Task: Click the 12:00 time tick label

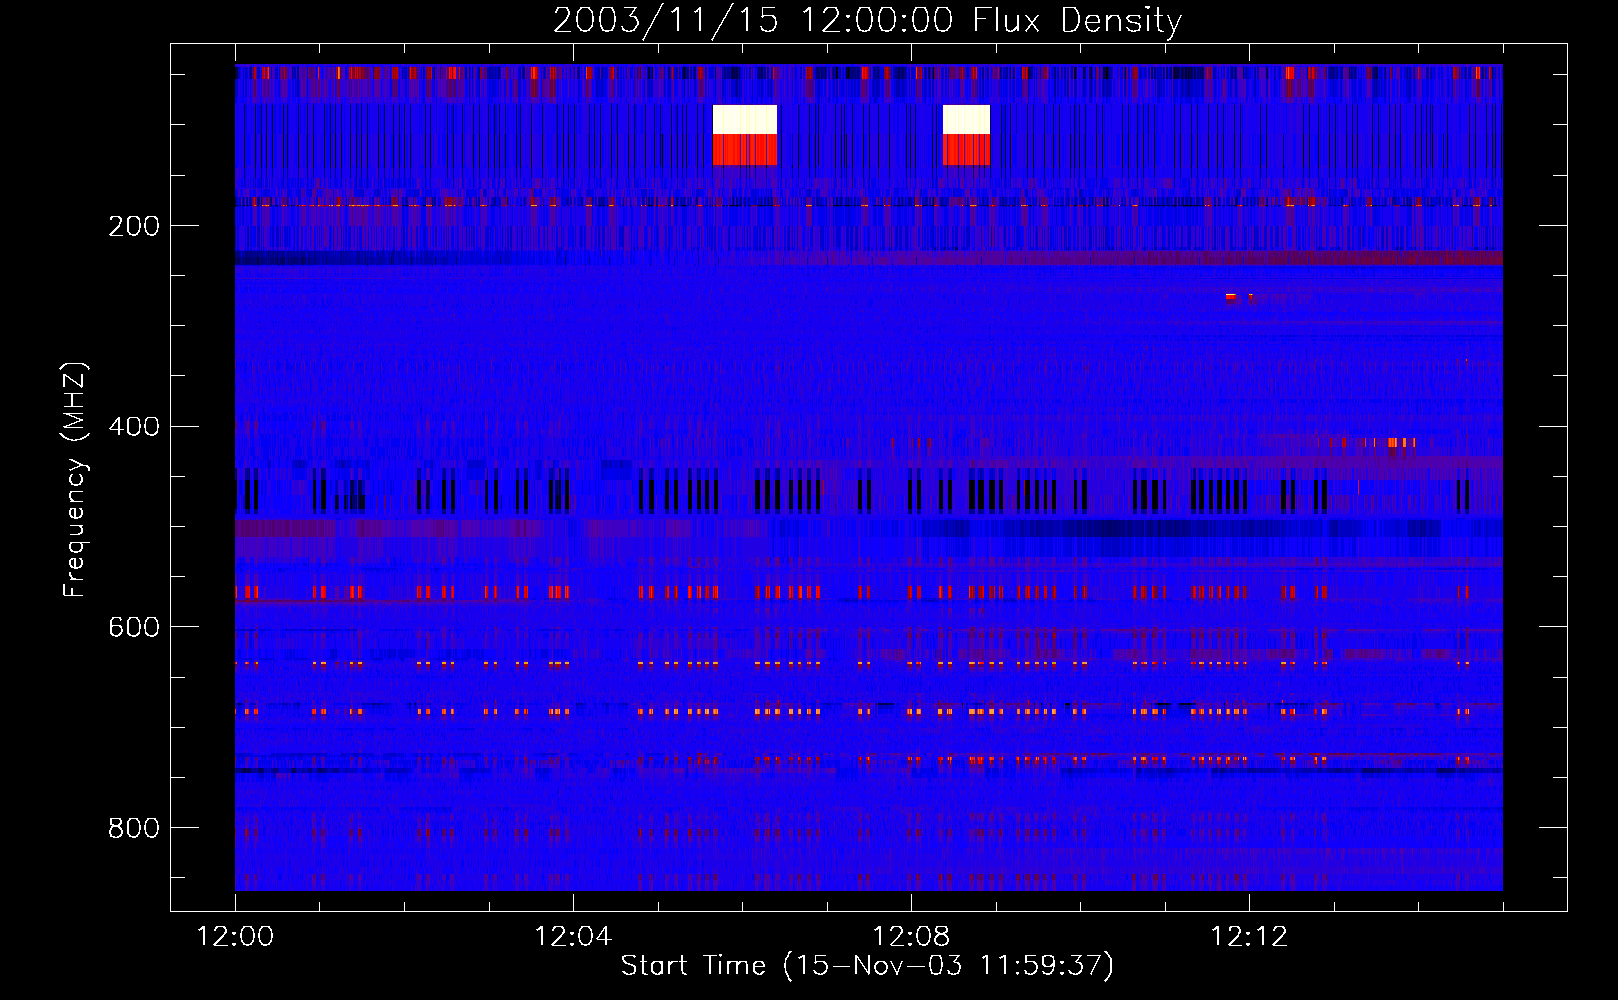Action: [x=235, y=937]
